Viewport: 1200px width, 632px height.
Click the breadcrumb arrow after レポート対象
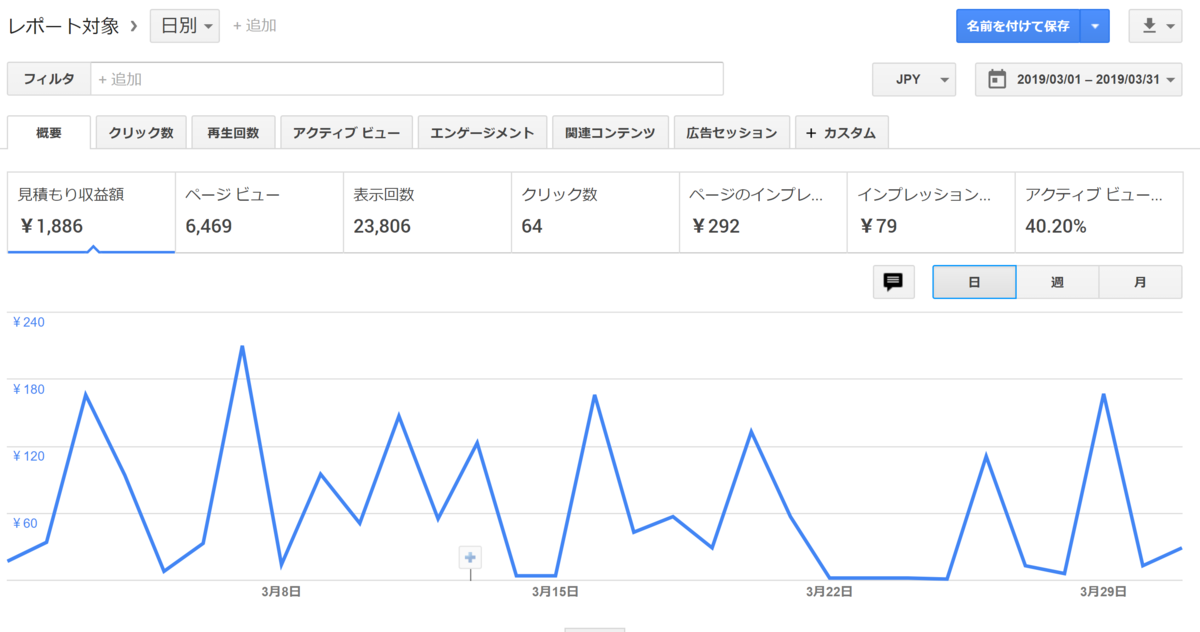coord(134,26)
